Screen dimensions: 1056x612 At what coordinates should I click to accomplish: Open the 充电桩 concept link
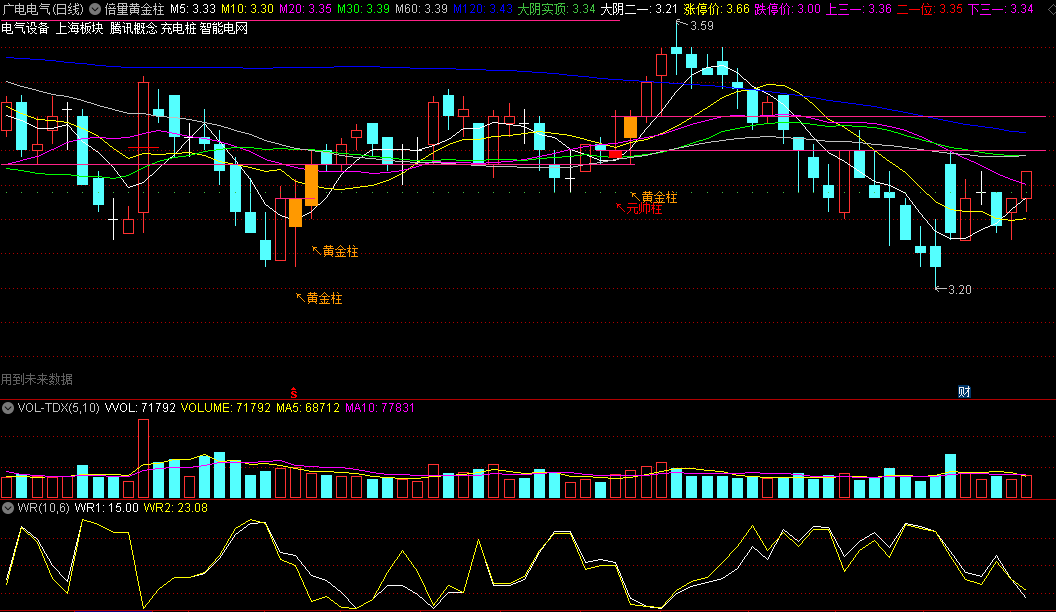pos(178,29)
